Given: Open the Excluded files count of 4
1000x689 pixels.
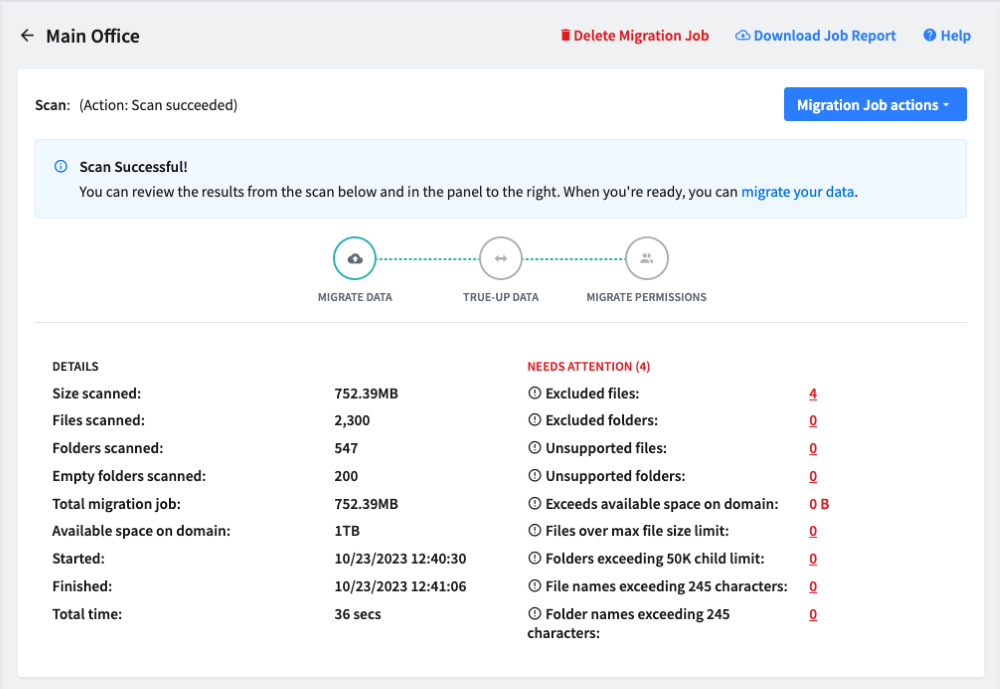Looking at the screenshot, I should pyautogui.click(x=813, y=394).
